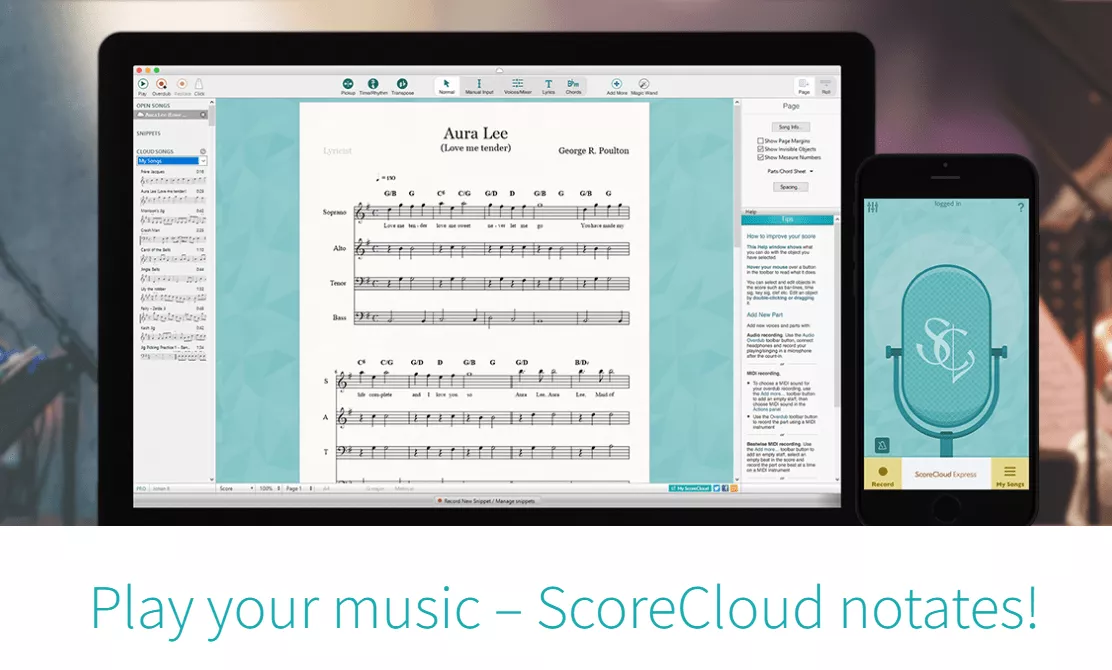Open the Score view dropdown in the status bar

click(236, 488)
